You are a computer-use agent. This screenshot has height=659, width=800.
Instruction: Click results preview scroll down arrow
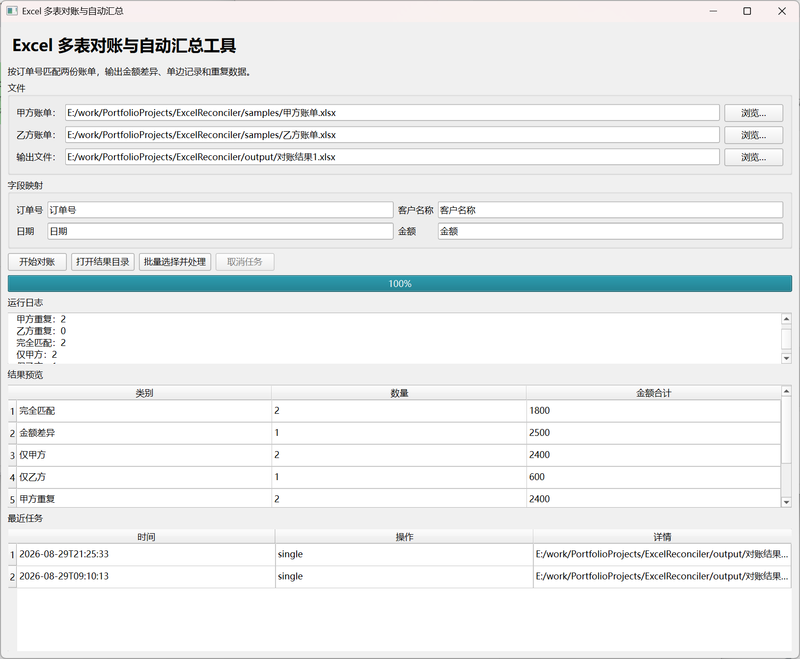point(786,502)
